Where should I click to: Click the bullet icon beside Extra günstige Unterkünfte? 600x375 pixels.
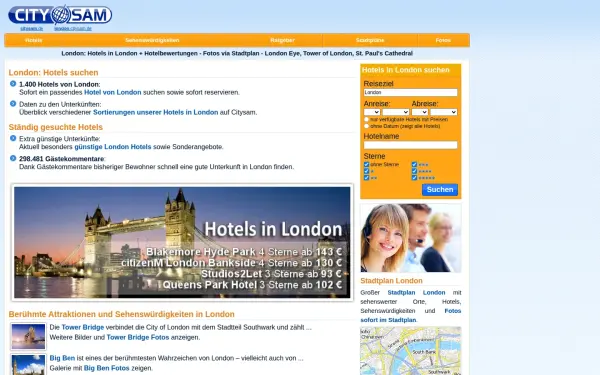point(13,138)
